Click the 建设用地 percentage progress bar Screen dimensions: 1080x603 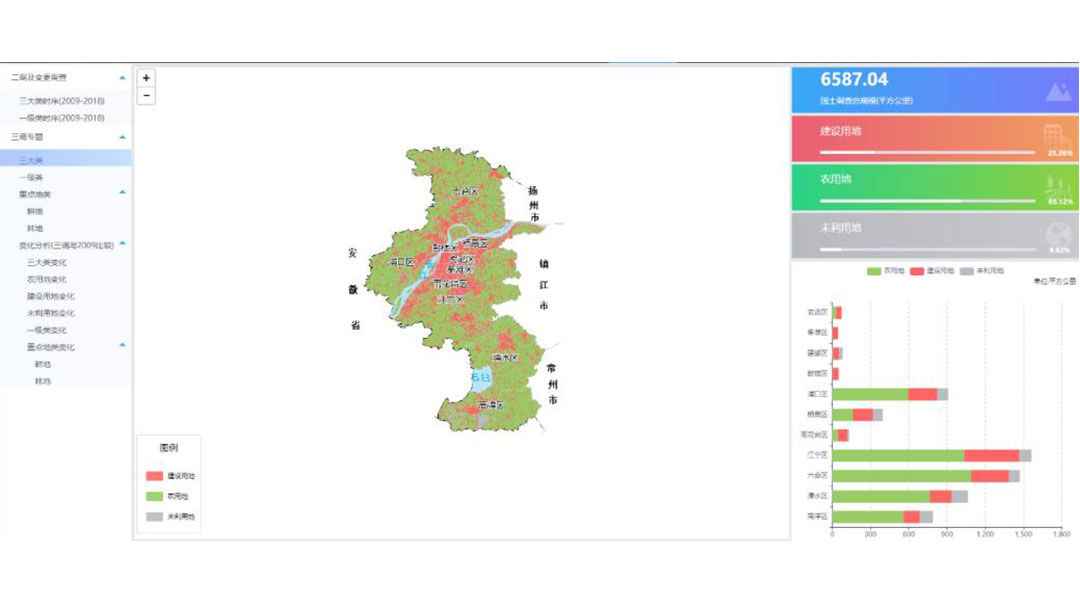point(926,153)
